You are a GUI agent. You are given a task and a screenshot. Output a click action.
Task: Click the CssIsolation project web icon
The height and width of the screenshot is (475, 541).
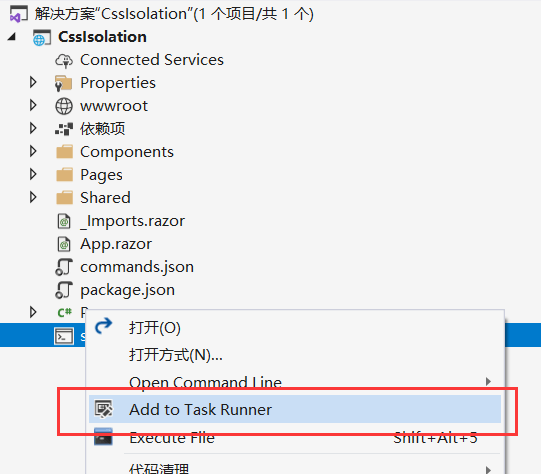pos(42,38)
